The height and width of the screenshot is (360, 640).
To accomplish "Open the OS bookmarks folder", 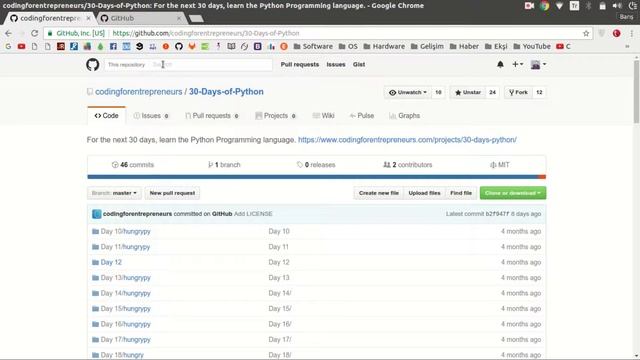I will coord(348,47).
